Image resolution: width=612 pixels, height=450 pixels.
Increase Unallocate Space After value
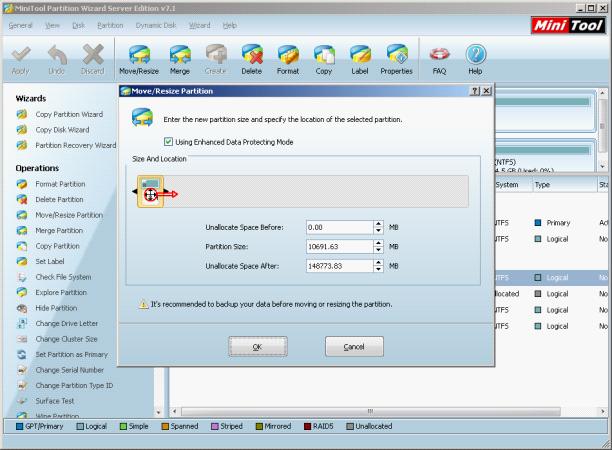[x=378, y=263]
